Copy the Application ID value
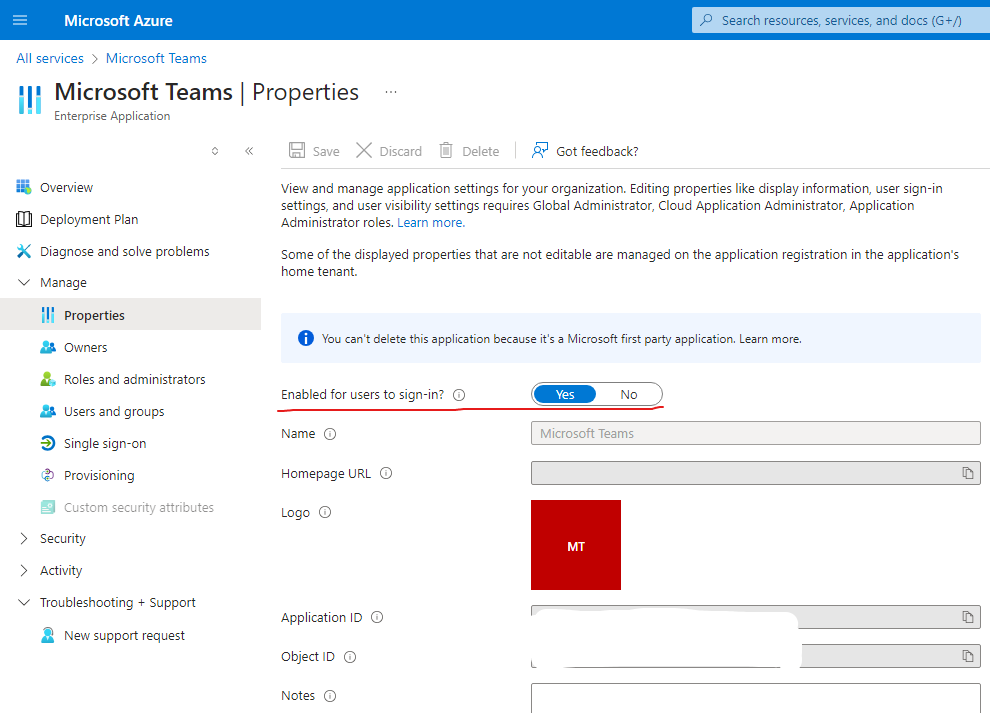990x713 pixels. [x=967, y=617]
